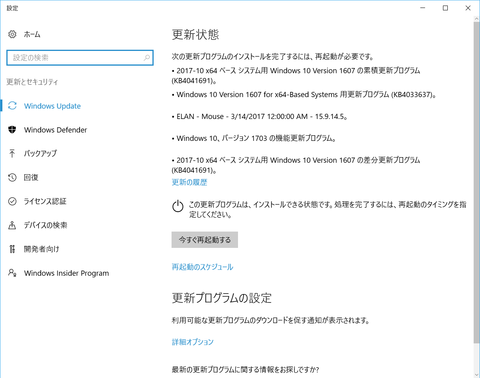Image resolution: width=480 pixels, height=378 pixels.
Task: Click the power icon beside restart message
Action: (178, 206)
